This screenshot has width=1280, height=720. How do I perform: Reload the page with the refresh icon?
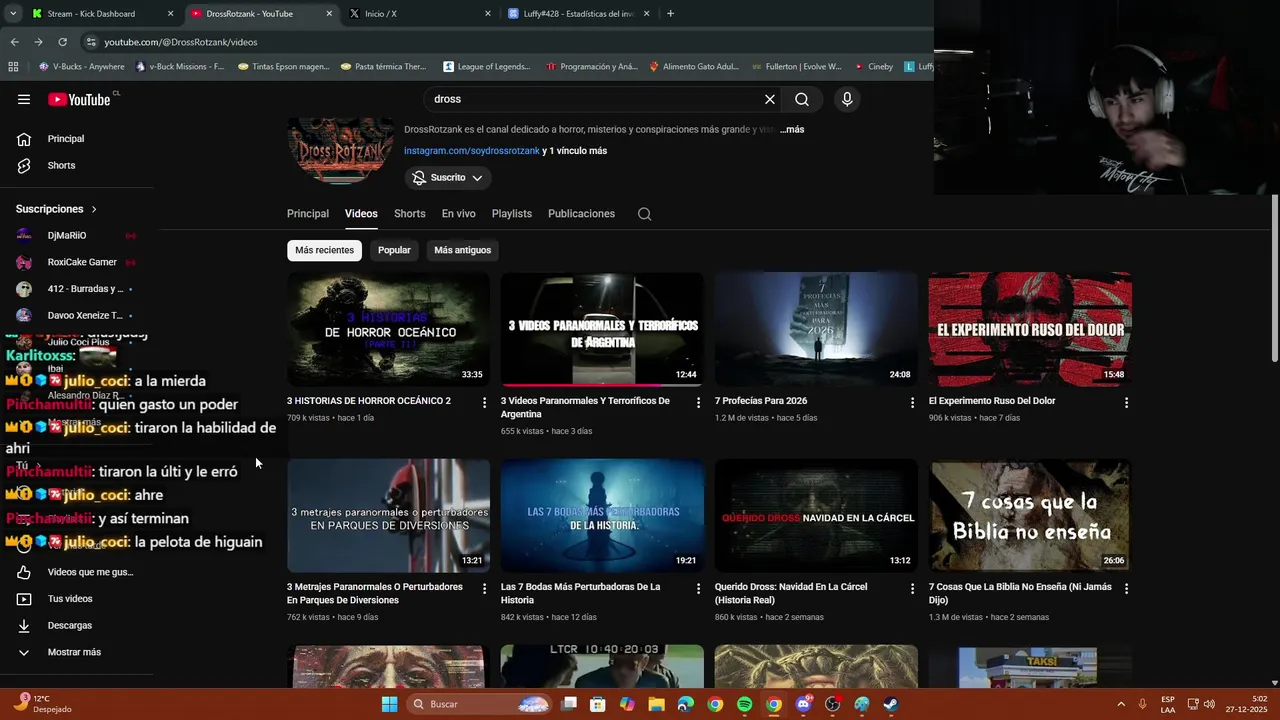[62, 42]
